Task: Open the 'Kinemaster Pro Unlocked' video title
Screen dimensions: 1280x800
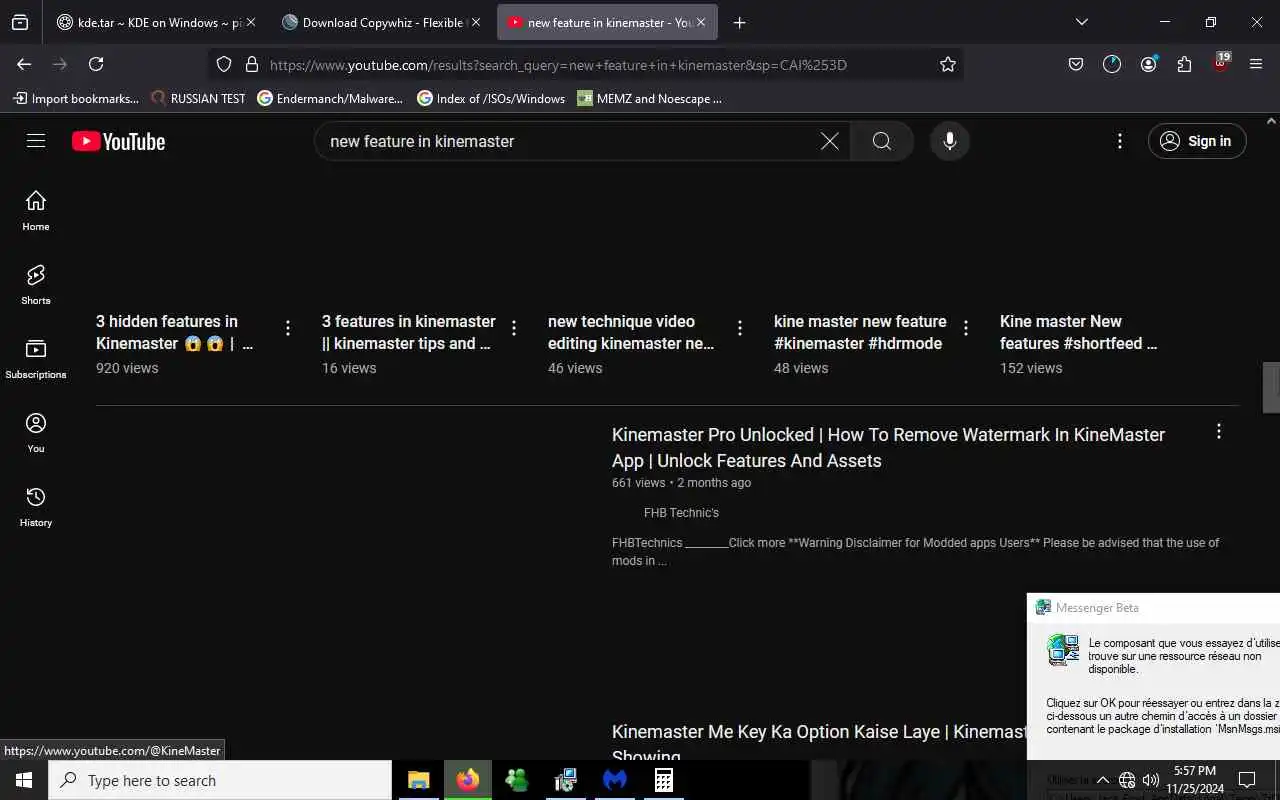Action: pyautogui.click(x=888, y=447)
